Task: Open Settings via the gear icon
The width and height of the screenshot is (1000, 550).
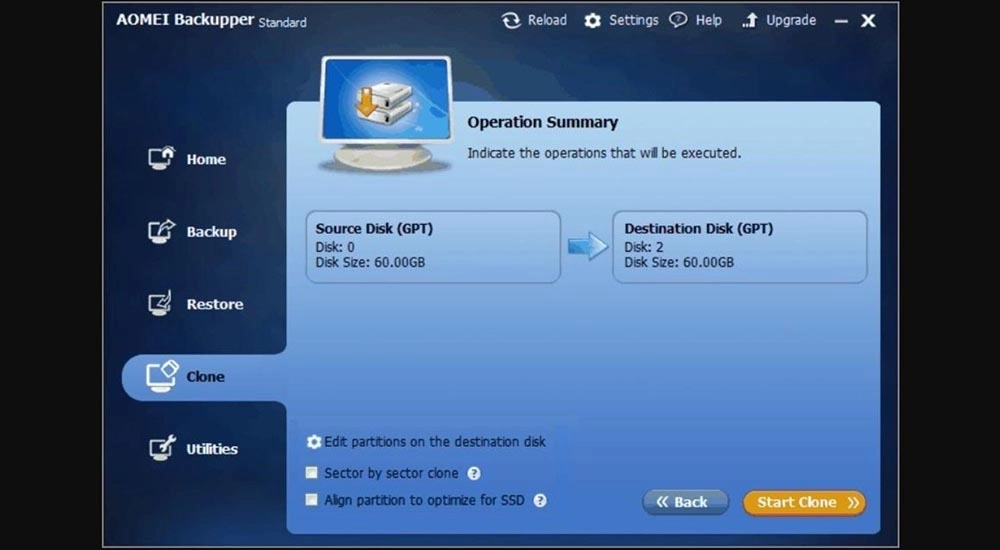Action: click(x=592, y=20)
